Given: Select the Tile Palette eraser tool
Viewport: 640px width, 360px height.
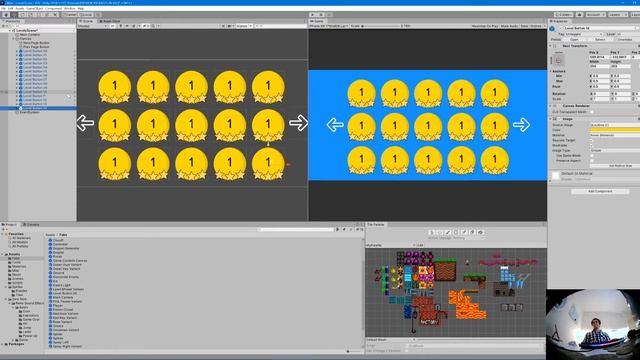Looking at the screenshot, I should 472,232.
